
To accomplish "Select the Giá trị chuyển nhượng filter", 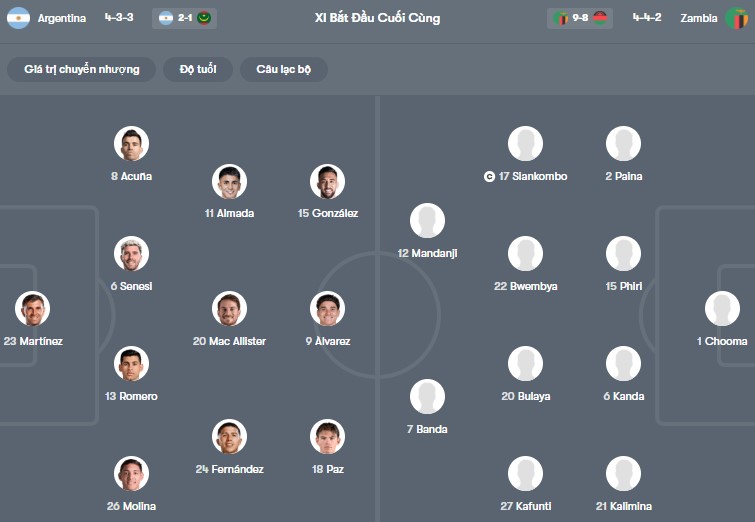I will (82, 69).
